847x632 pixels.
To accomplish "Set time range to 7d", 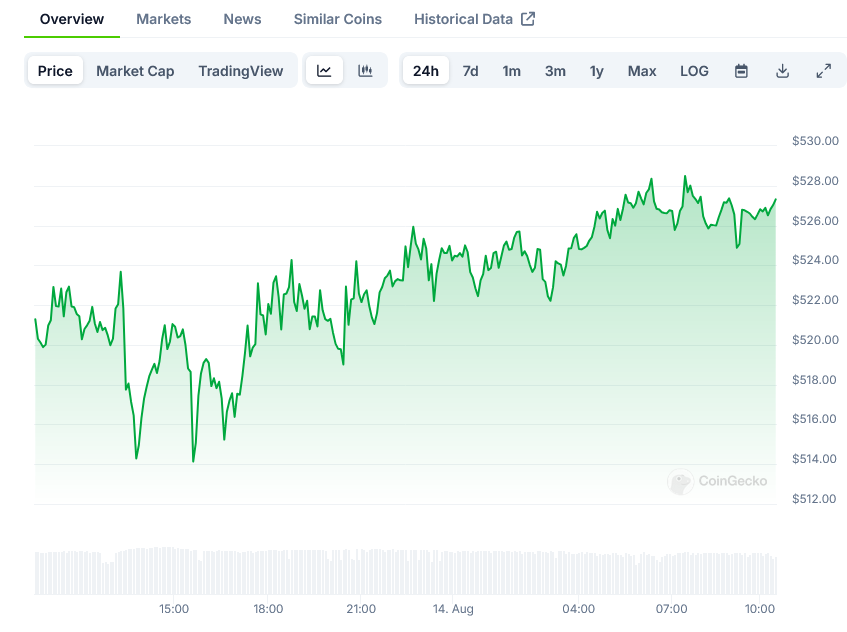I will [470, 71].
